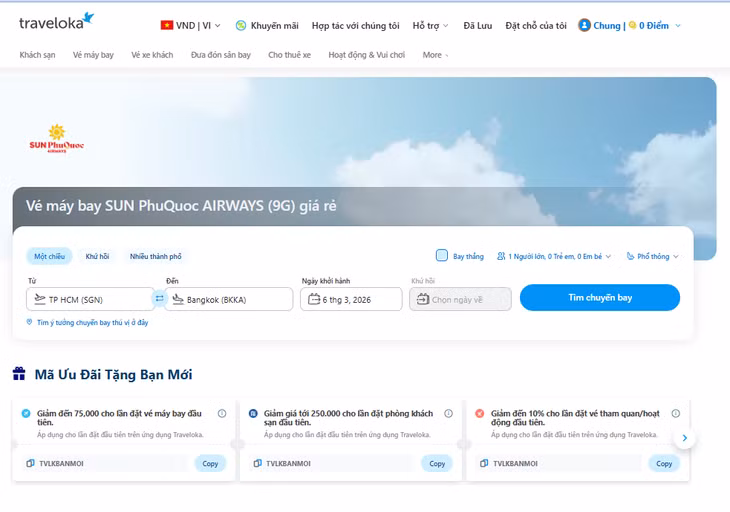This screenshot has width=730, height=512.
Task: Select Một chiều trip type
Action: coord(49,256)
